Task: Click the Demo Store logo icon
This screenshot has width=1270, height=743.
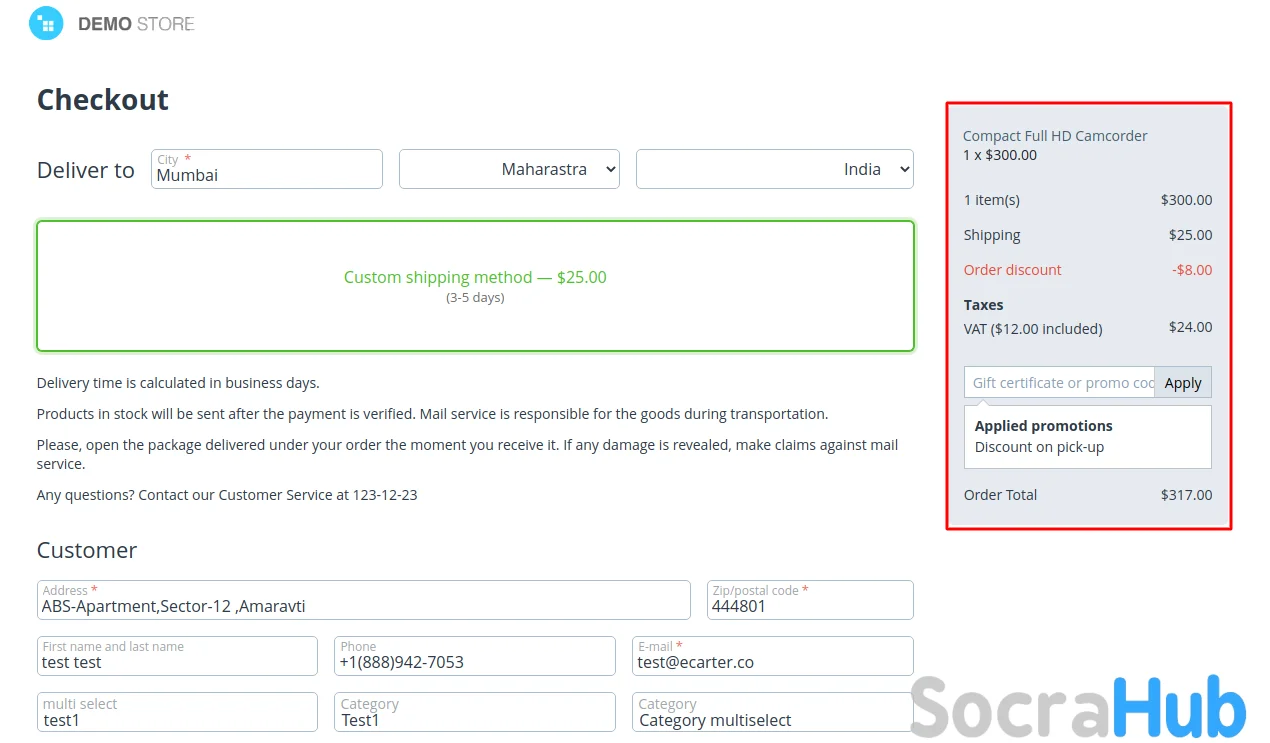Action: tap(46, 23)
